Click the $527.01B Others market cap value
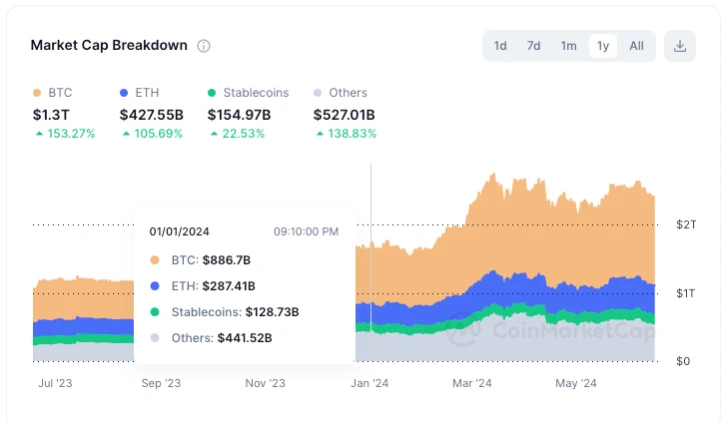This screenshot has height=422, width=728. (342, 114)
